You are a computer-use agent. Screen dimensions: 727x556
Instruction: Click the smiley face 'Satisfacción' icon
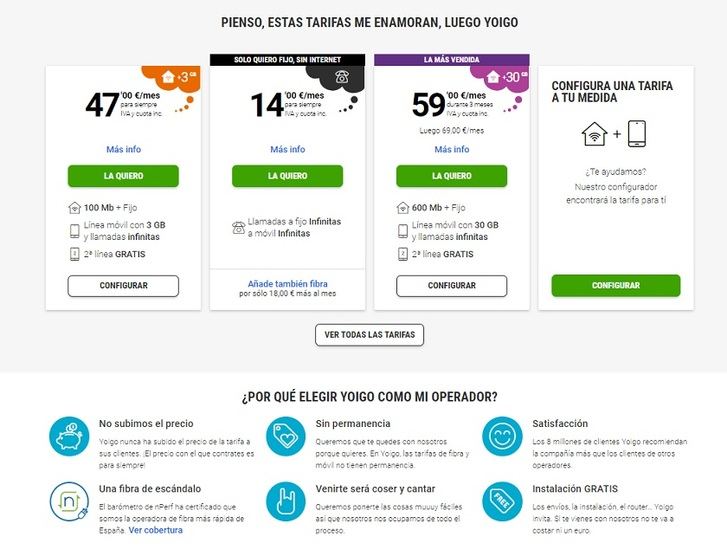[x=501, y=437]
